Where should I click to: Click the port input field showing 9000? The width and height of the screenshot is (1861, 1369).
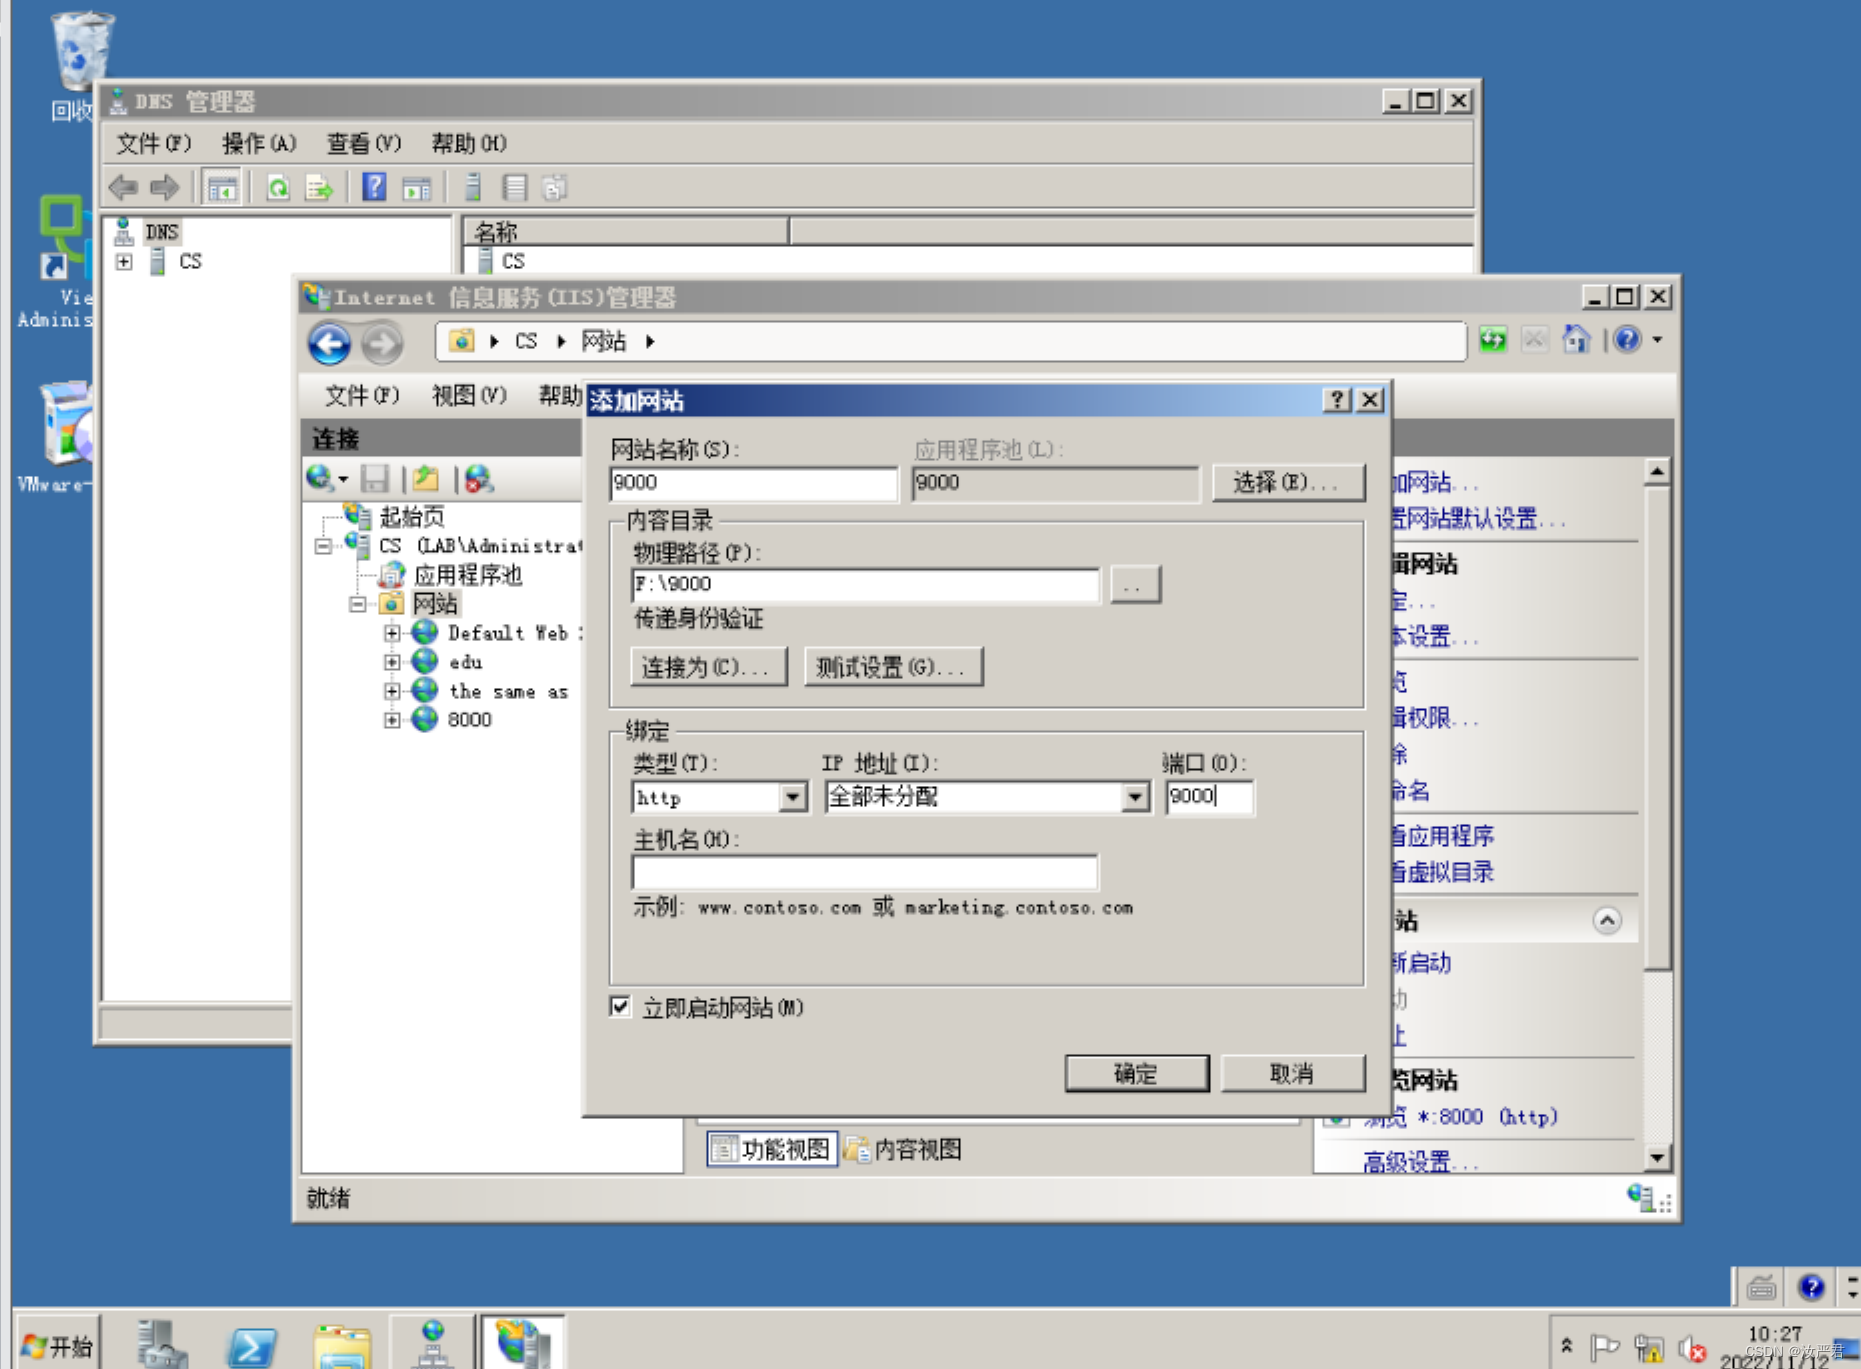pos(1209,797)
